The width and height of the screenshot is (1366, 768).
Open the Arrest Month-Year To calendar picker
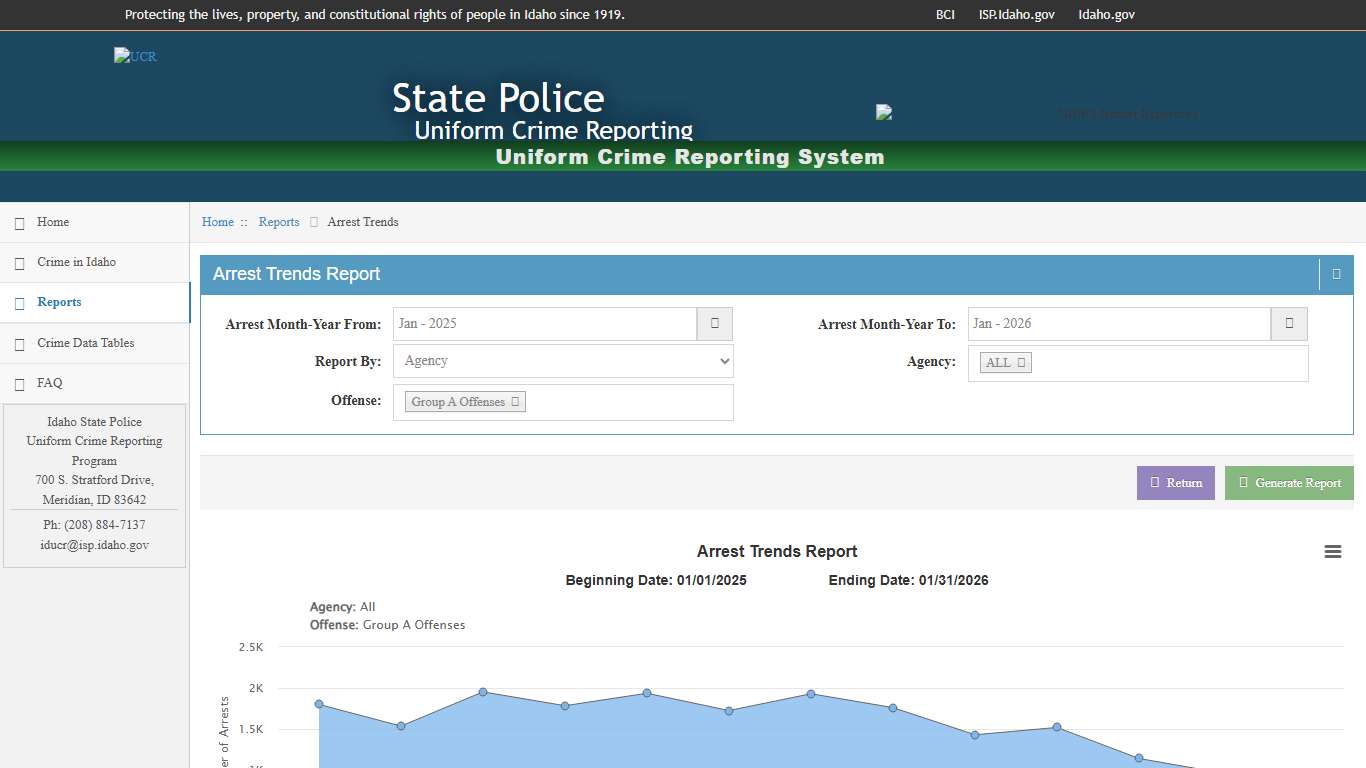(x=1289, y=323)
